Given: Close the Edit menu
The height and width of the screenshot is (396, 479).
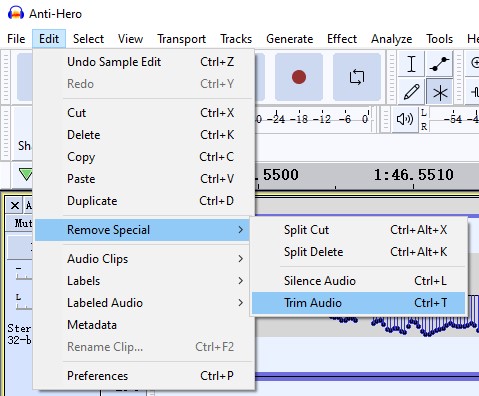Looking at the screenshot, I should click(49, 39).
